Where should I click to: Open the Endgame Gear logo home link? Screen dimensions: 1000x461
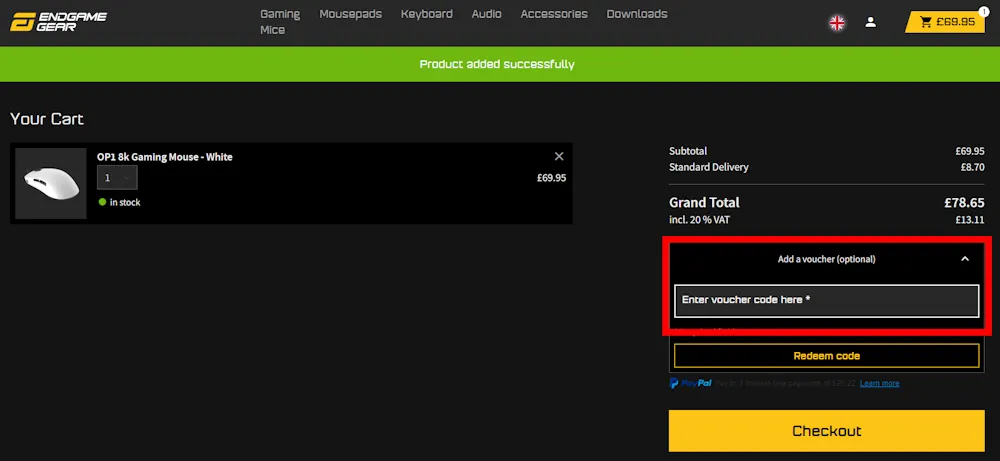point(58,21)
